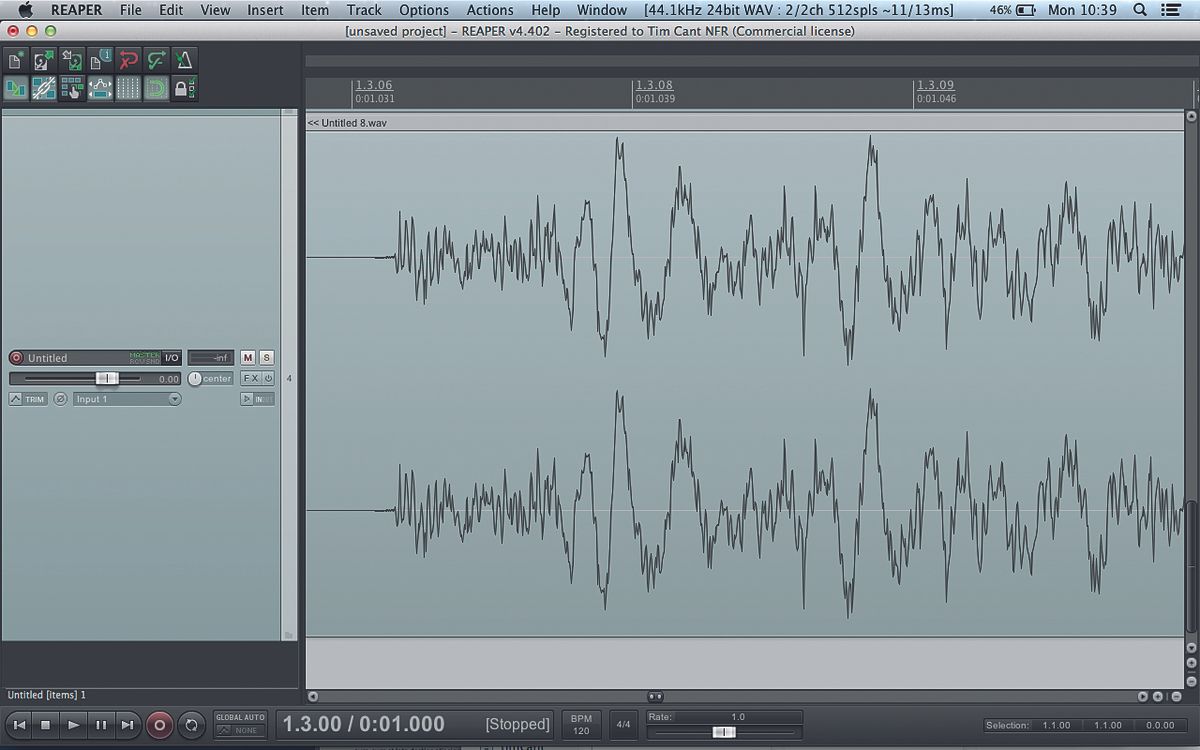Create a new project
The height and width of the screenshot is (750, 1200).
pyautogui.click(x=15, y=60)
